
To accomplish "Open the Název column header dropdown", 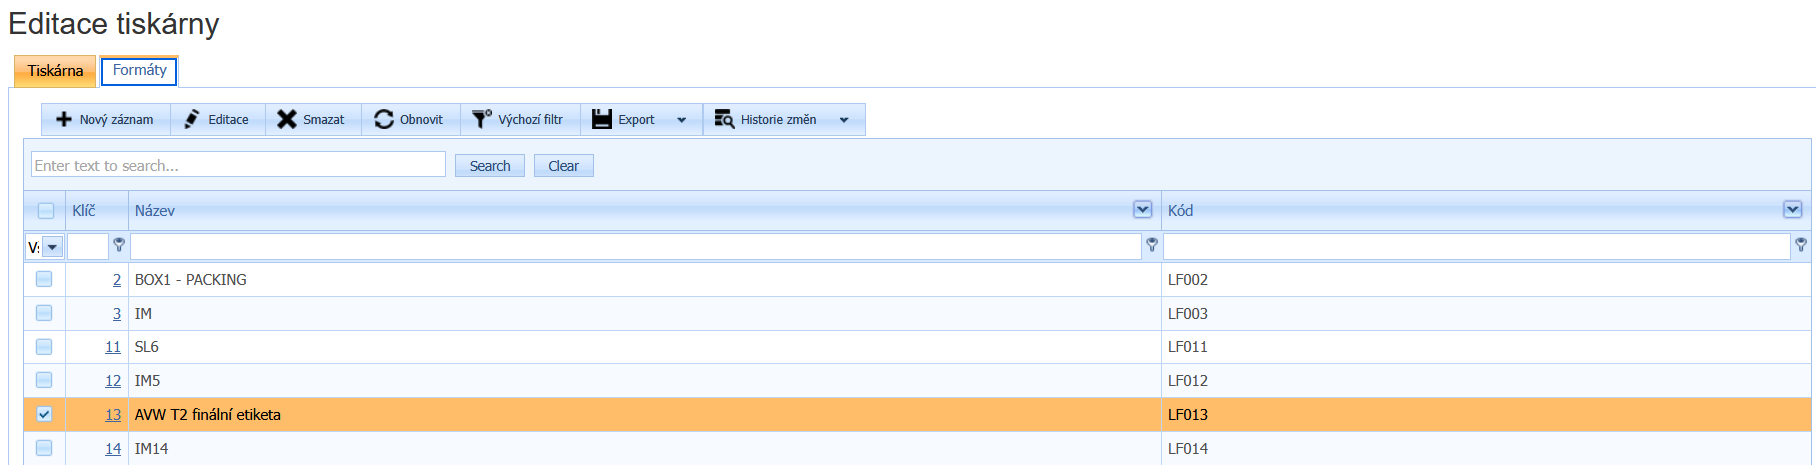I will coord(1142,209).
